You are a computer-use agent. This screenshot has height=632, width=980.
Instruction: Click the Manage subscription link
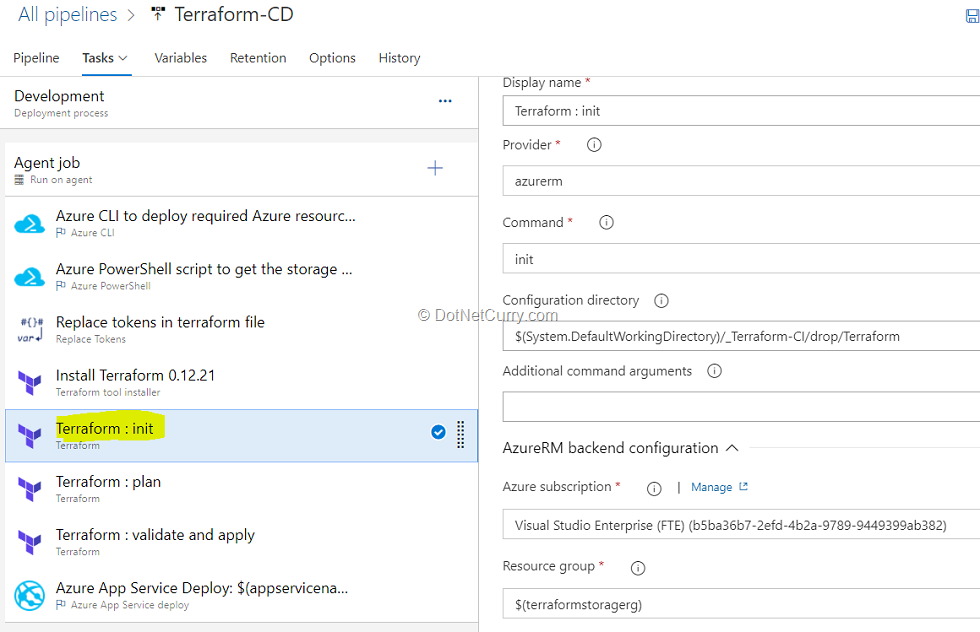click(711, 487)
